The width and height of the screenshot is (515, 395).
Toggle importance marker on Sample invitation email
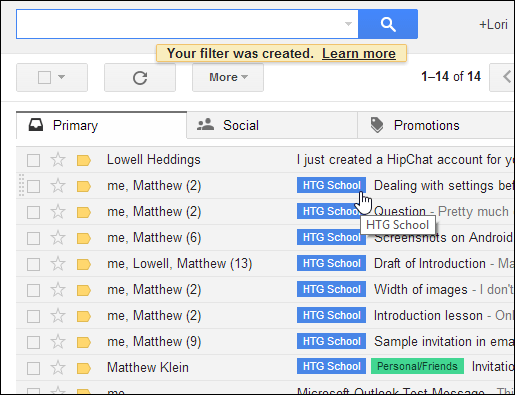pos(83,342)
